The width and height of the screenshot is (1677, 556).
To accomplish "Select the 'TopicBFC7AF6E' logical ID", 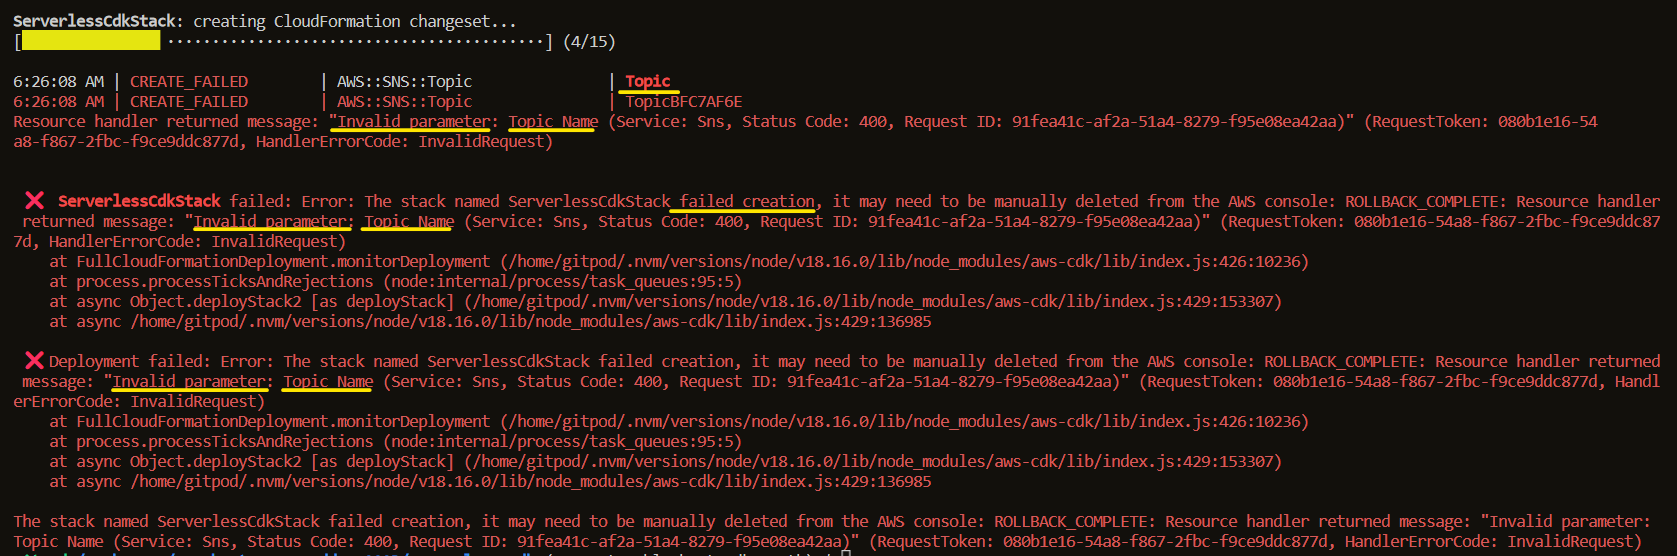I will (684, 101).
